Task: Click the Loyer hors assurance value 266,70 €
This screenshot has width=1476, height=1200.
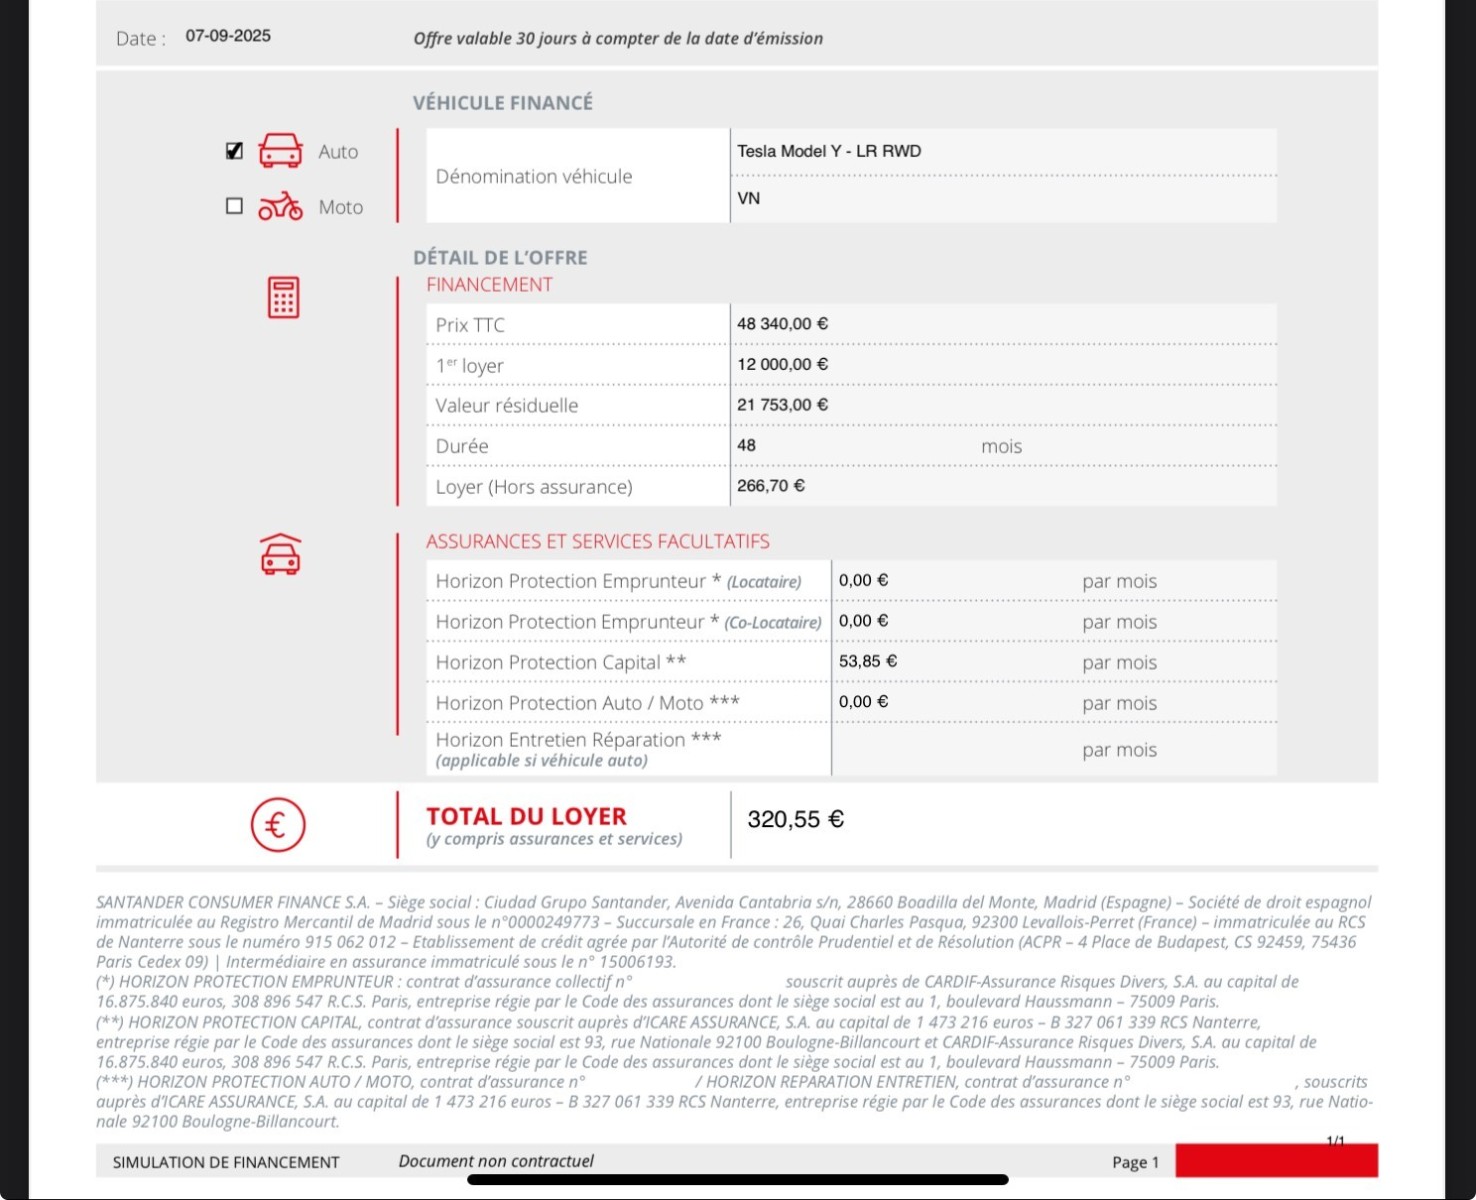Action: (771, 486)
